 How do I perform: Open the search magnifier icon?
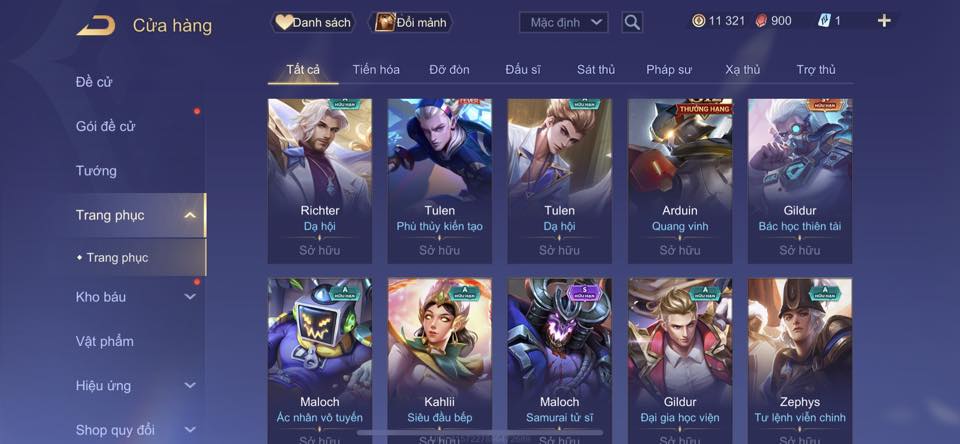[632, 23]
